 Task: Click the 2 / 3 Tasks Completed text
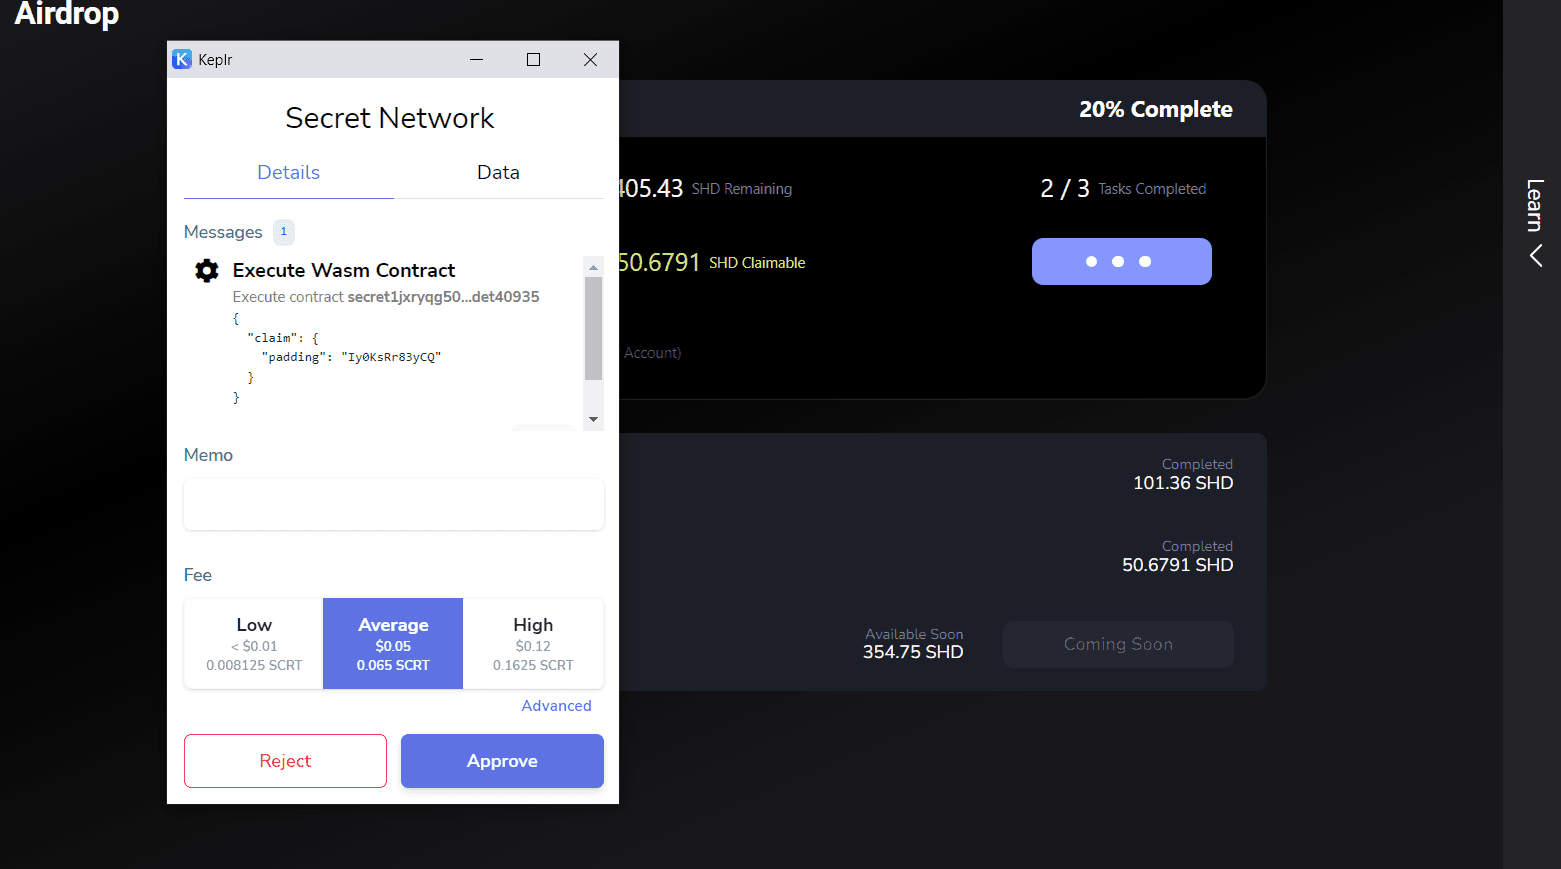pyautogui.click(x=1123, y=189)
